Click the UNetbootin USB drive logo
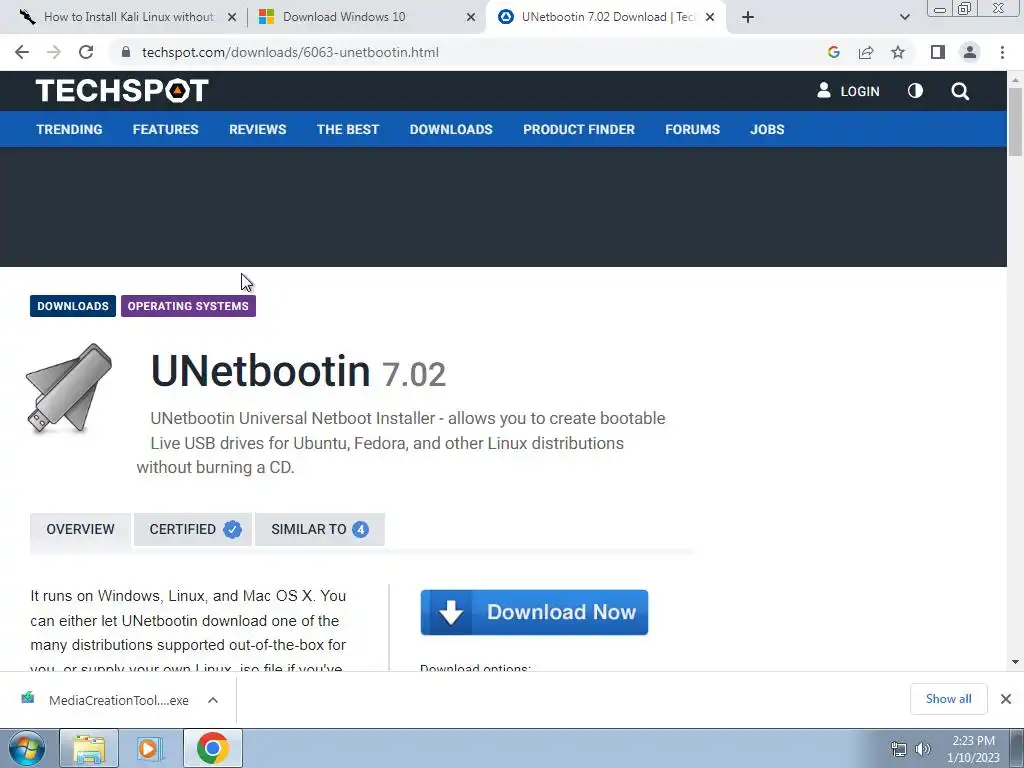The height and width of the screenshot is (768, 1024). pyautogui.click(x=69, y=388)
